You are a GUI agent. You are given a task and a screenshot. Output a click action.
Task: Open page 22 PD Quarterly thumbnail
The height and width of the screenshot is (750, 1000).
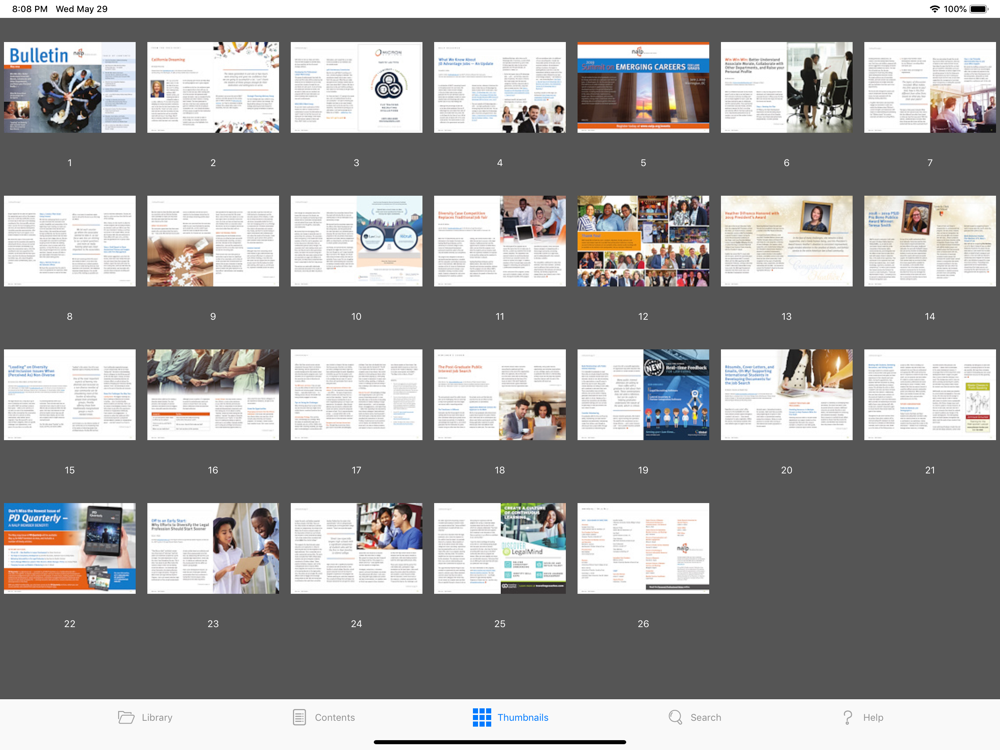pos(70,548)
